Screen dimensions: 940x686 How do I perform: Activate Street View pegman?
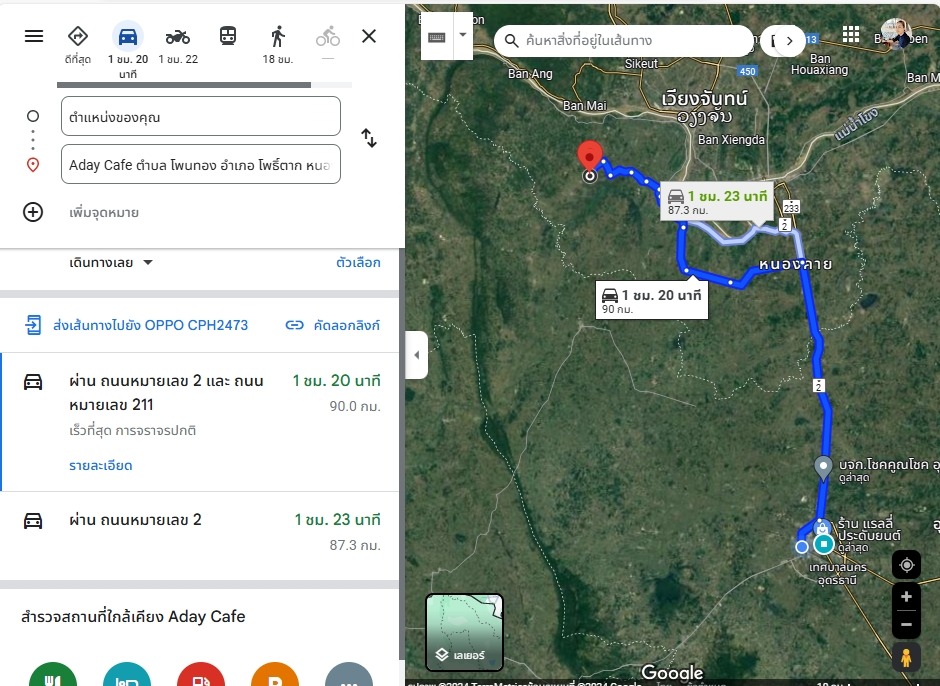point(906,657)
